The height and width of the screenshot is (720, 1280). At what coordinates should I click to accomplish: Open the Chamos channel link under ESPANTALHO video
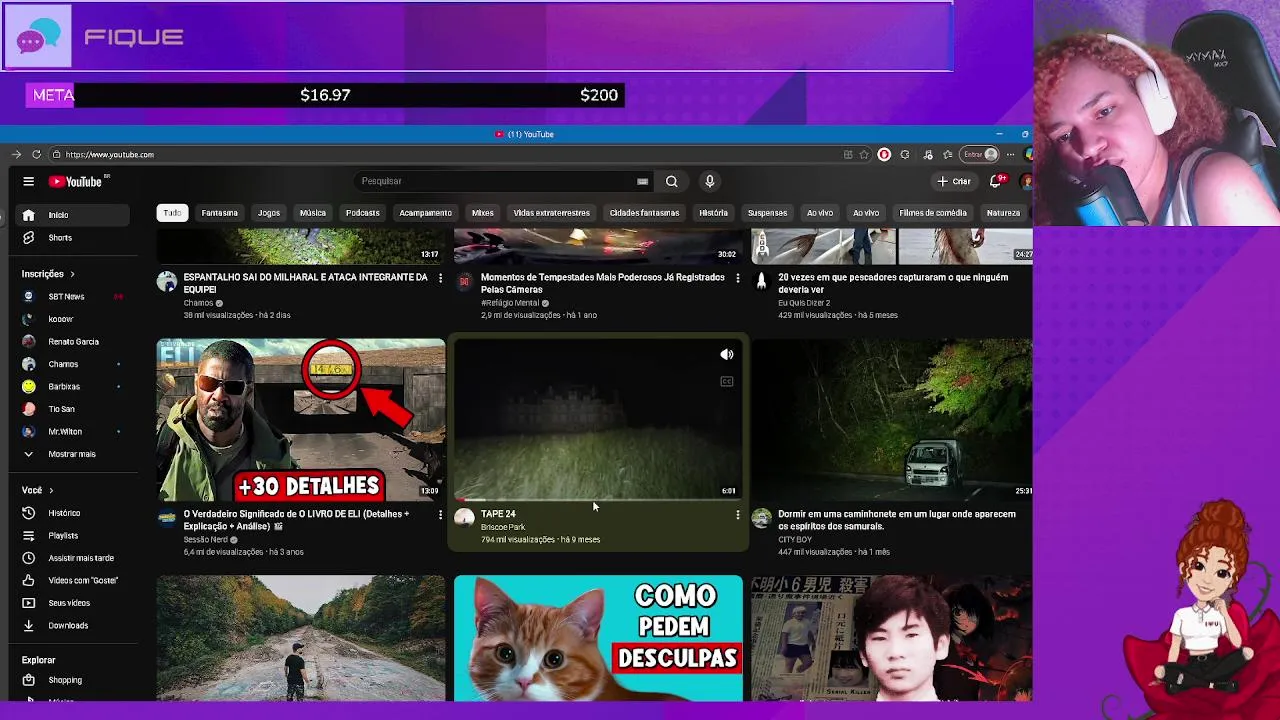(198, 303)
